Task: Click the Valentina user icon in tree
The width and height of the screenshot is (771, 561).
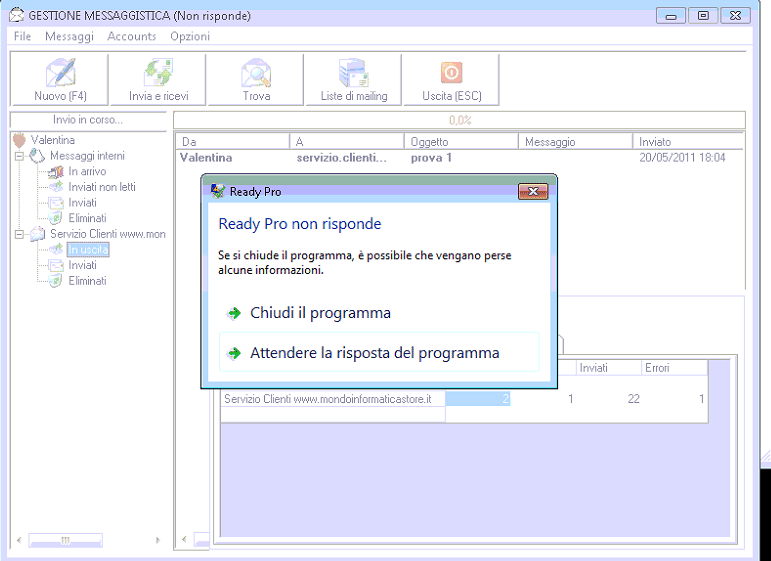Action: pyautogui.click(x=19, y=140)
